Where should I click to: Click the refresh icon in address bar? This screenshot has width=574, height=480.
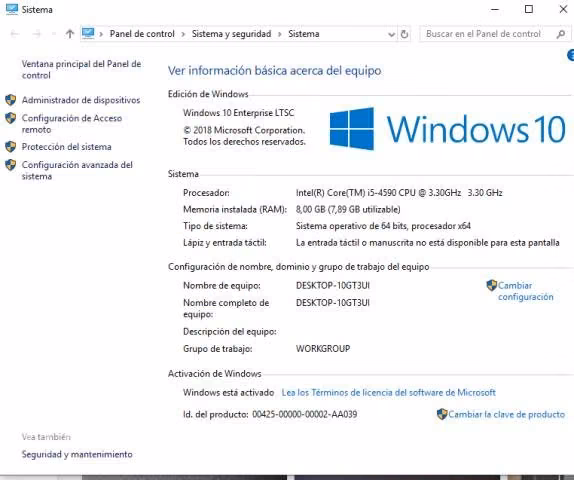point(404,34)
